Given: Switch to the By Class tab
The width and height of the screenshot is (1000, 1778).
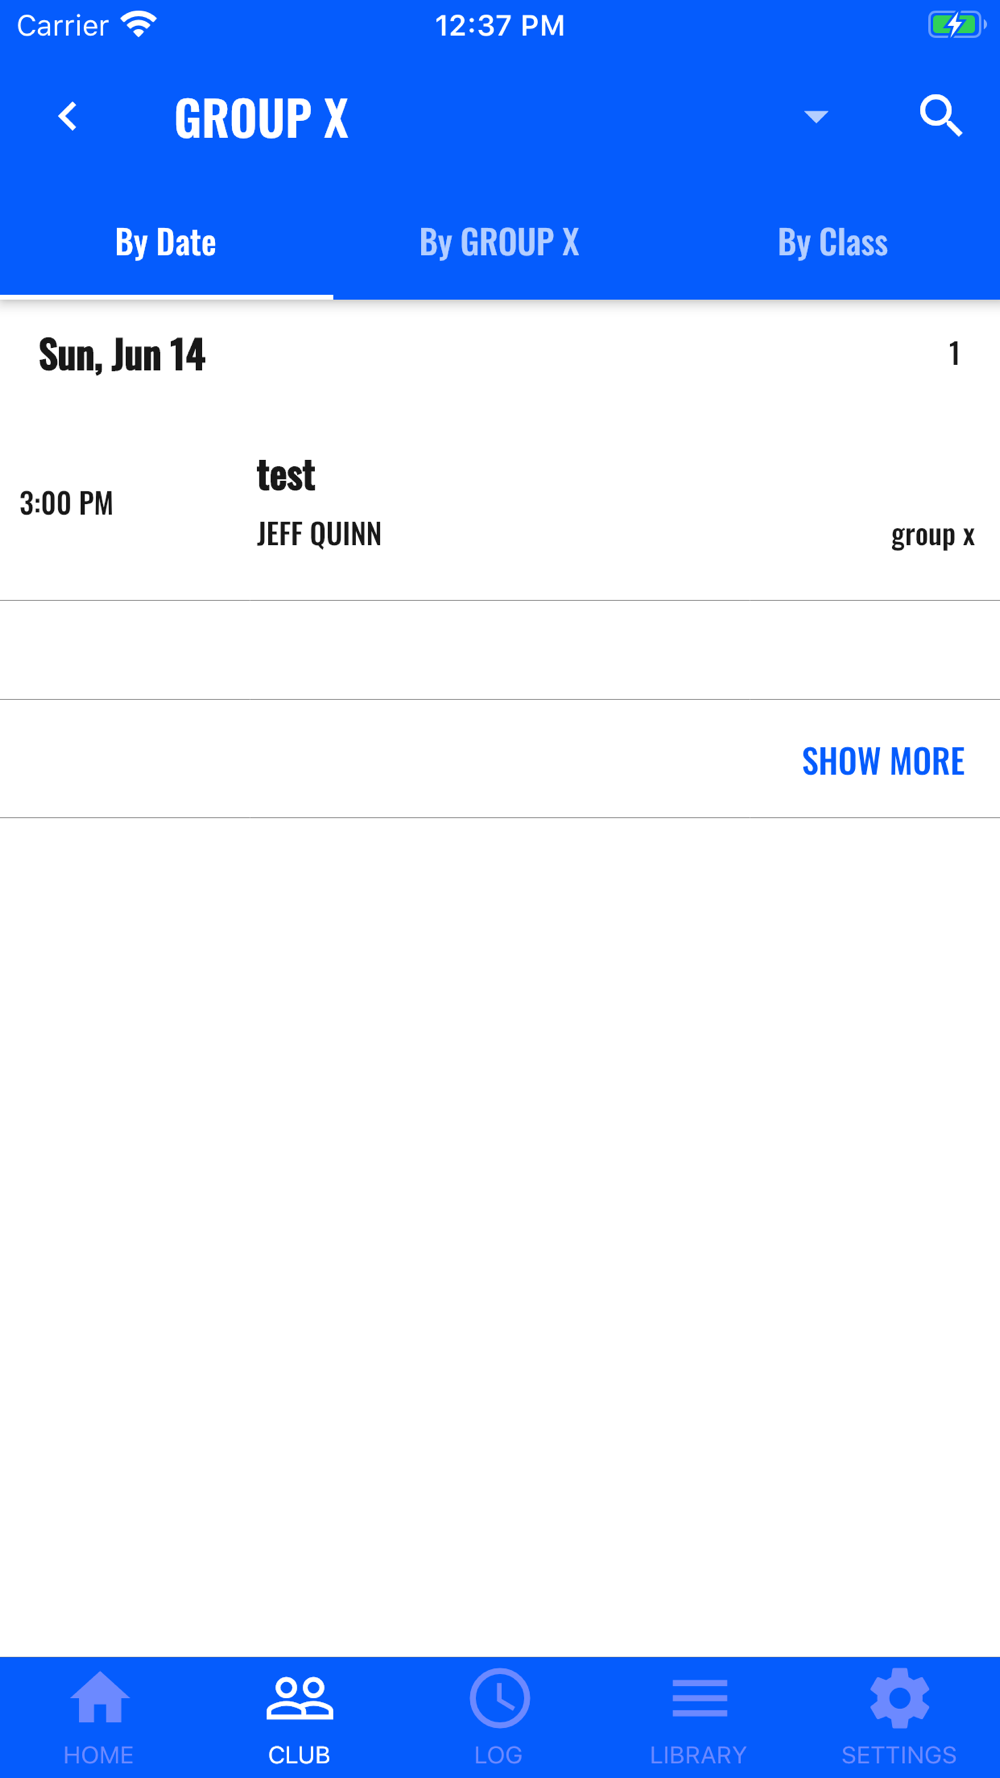Looking at the screenshot, I should 833,242.
